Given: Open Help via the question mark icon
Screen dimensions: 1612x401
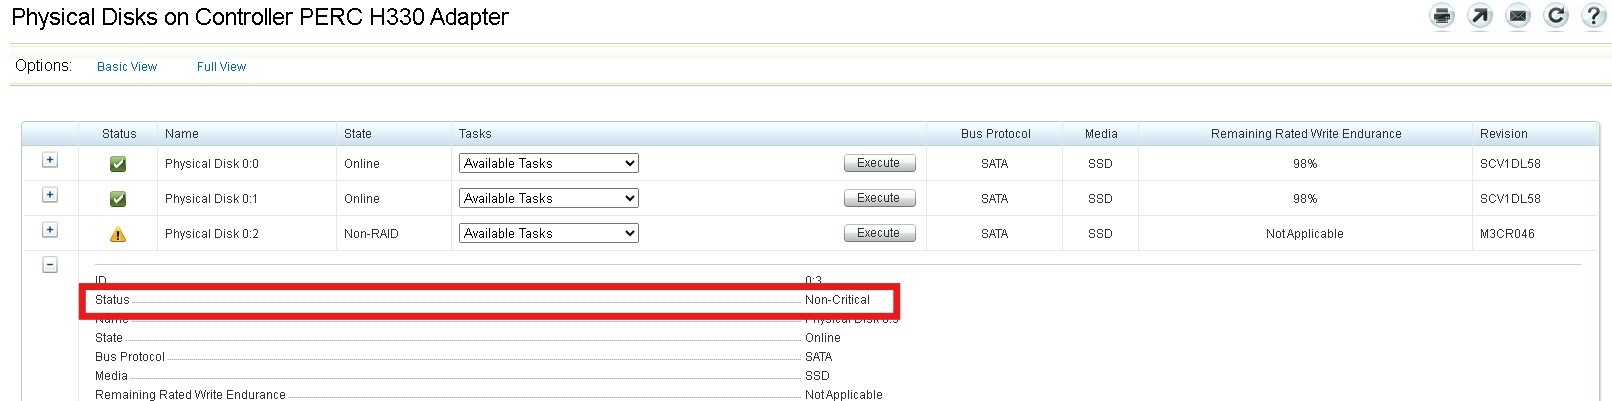Looking at the screenshot, I should point(1593,16).
